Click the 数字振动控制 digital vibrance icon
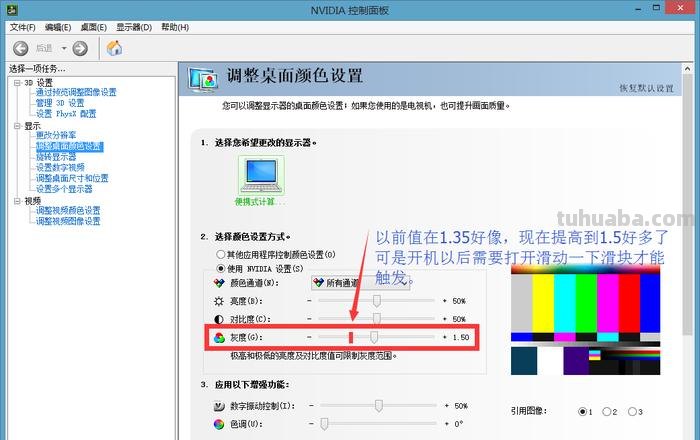This screenshot has height=440, width=700. [x=219, y=406]
